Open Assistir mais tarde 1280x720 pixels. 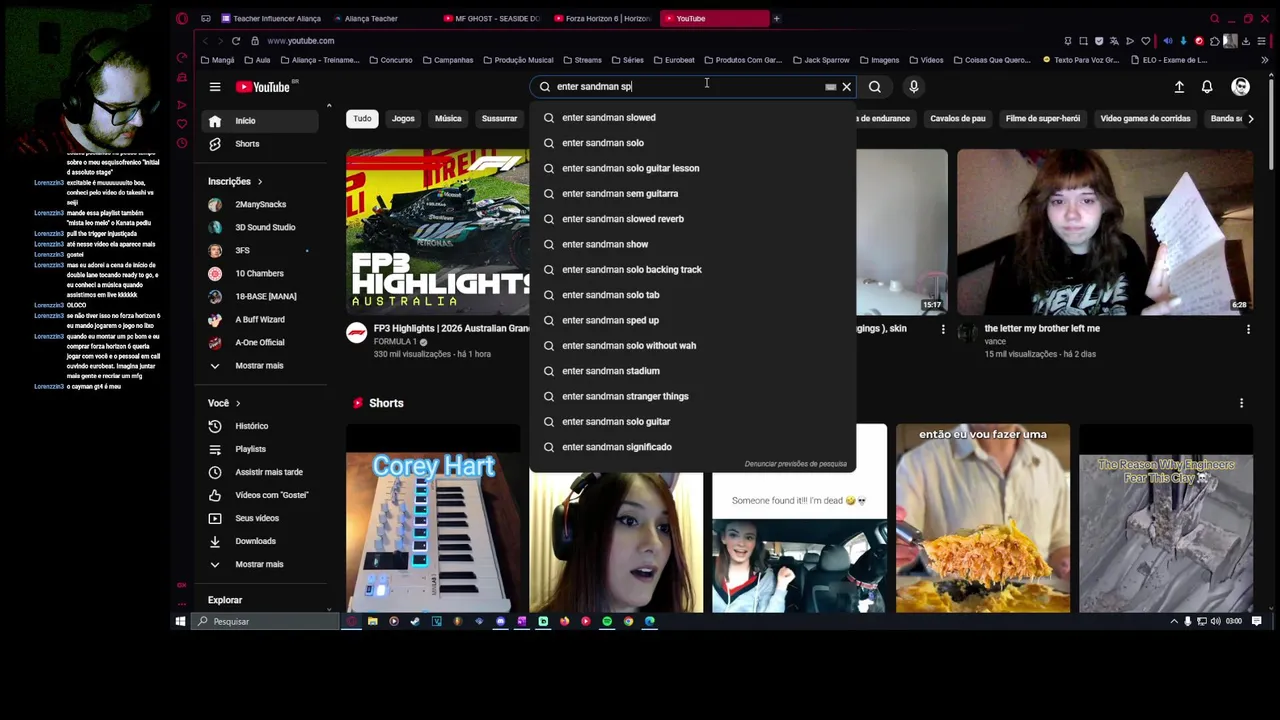pos(262,472)
